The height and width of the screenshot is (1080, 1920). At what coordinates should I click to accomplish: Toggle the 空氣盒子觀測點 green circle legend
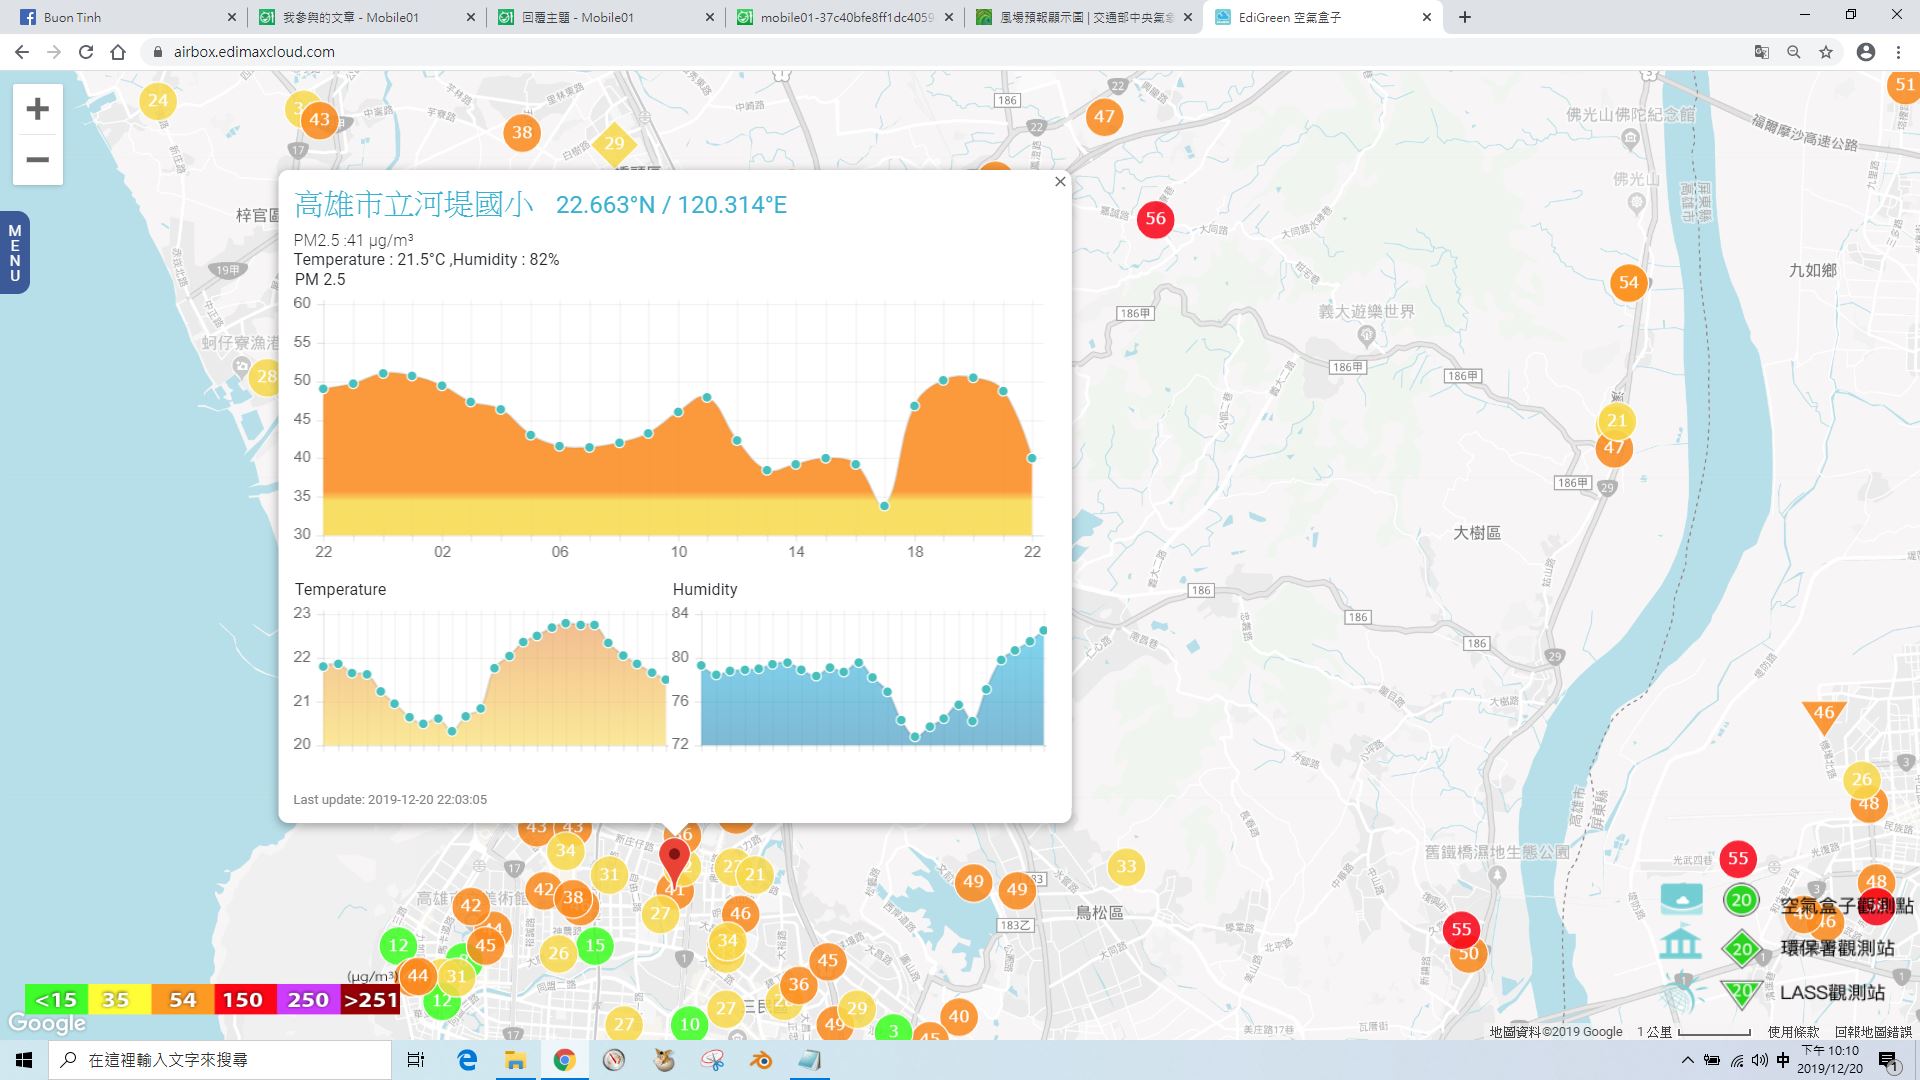1741,900
